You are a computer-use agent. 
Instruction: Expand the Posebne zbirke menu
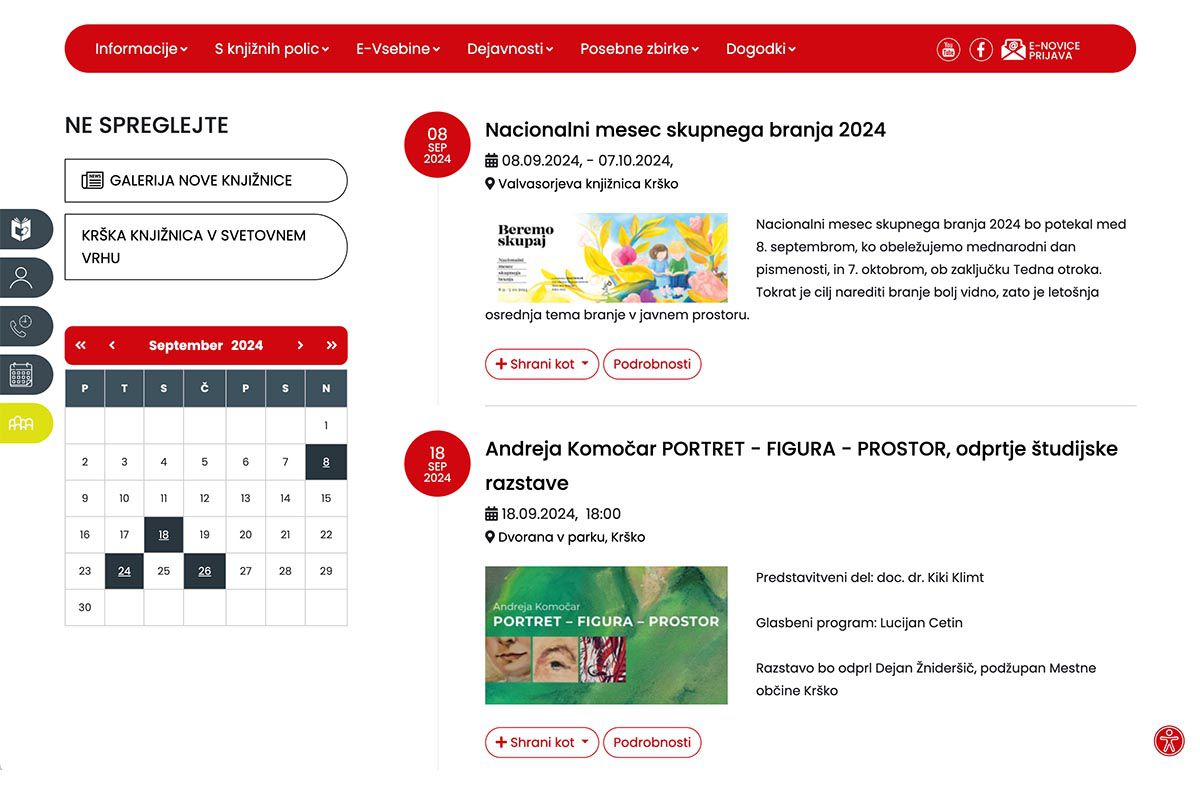point(640,49)
